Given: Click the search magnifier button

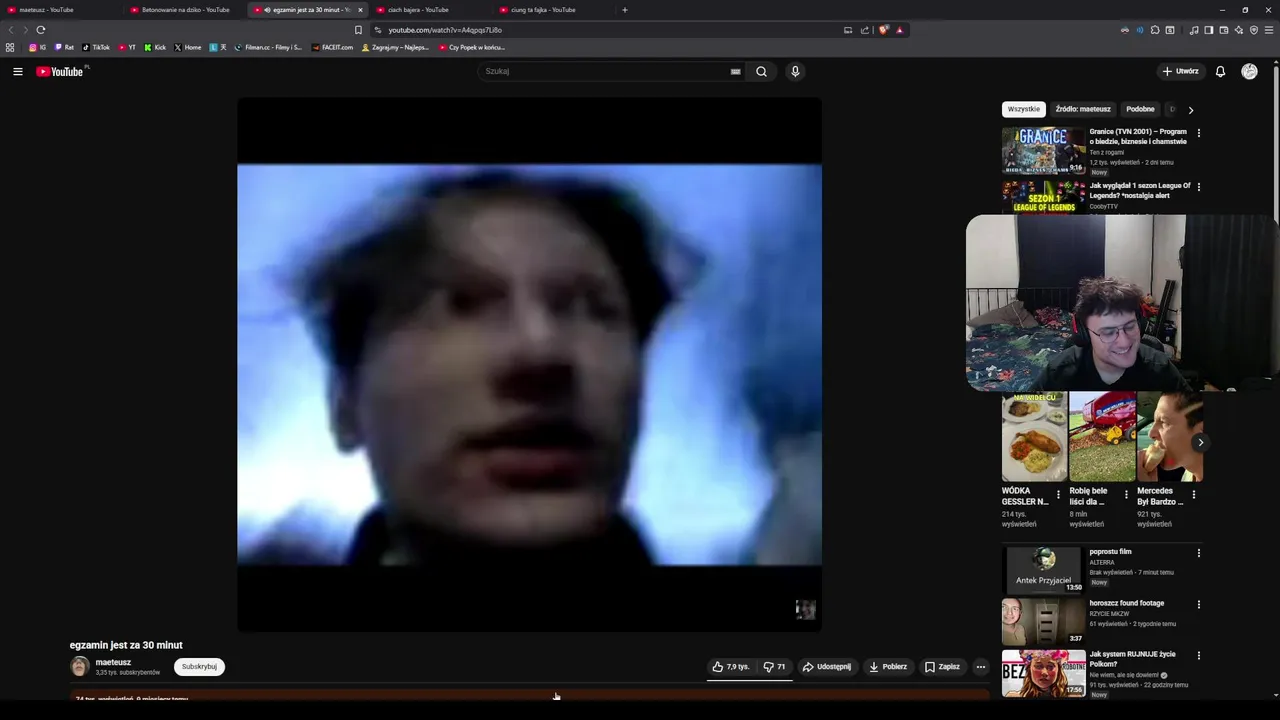Looking at the screenshot, I should pyautogui.click(x=761, y=71).
